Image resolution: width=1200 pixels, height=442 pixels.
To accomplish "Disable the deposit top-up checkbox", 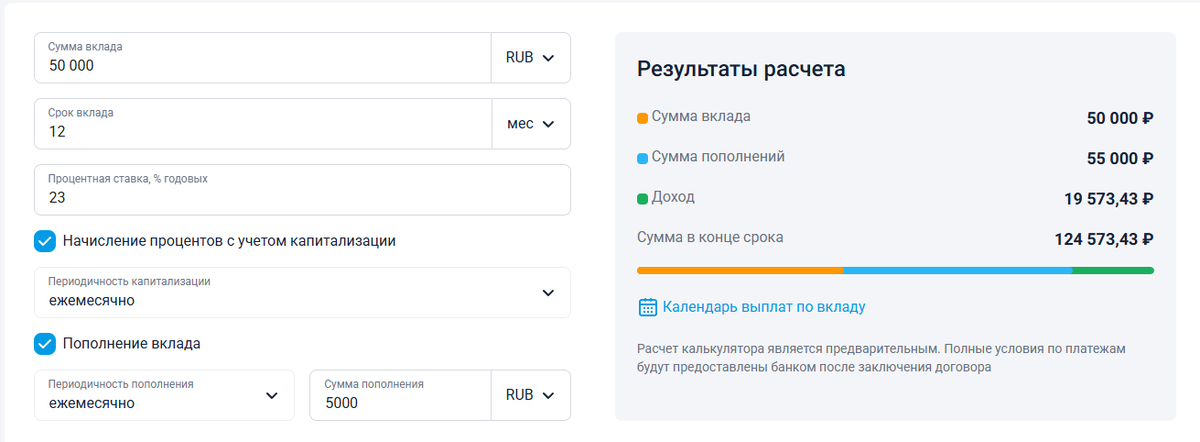I will click(x=45, y=343).
